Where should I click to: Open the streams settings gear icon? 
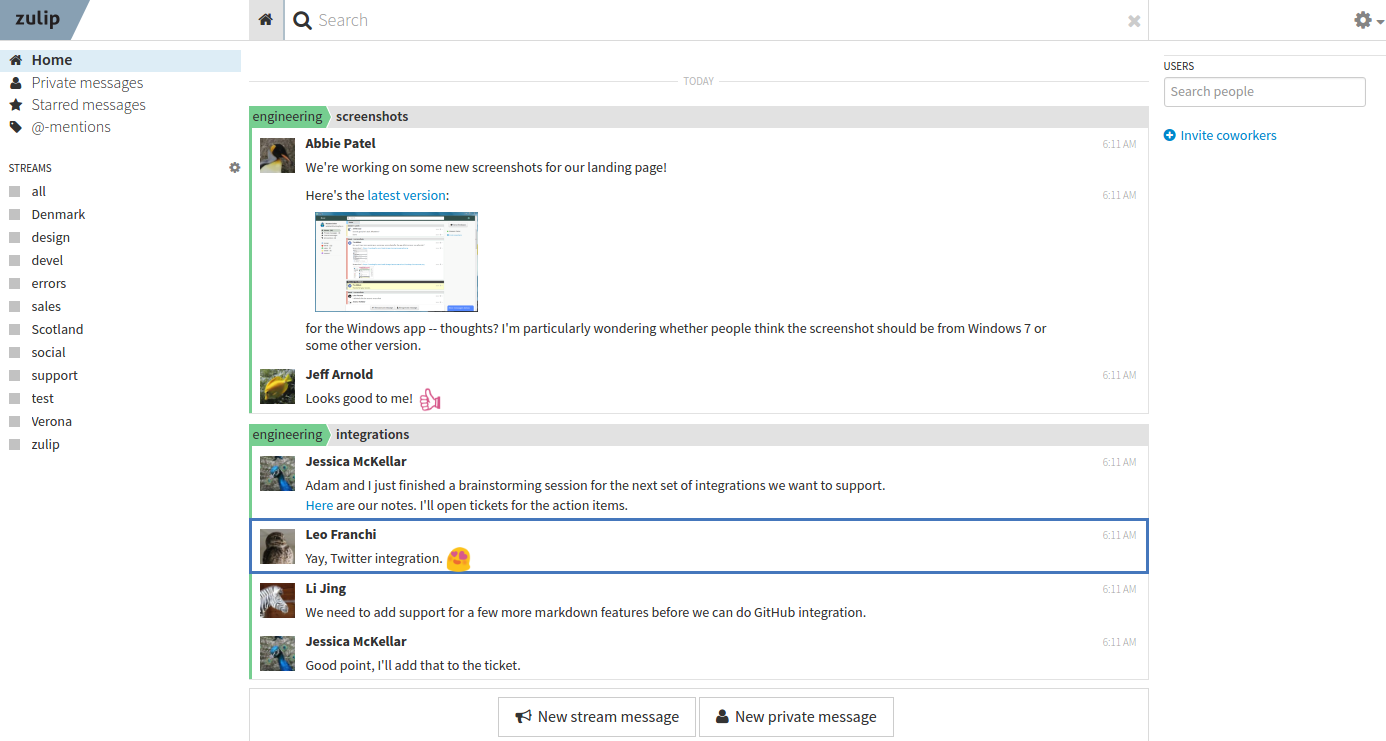[x=235, y=168]
